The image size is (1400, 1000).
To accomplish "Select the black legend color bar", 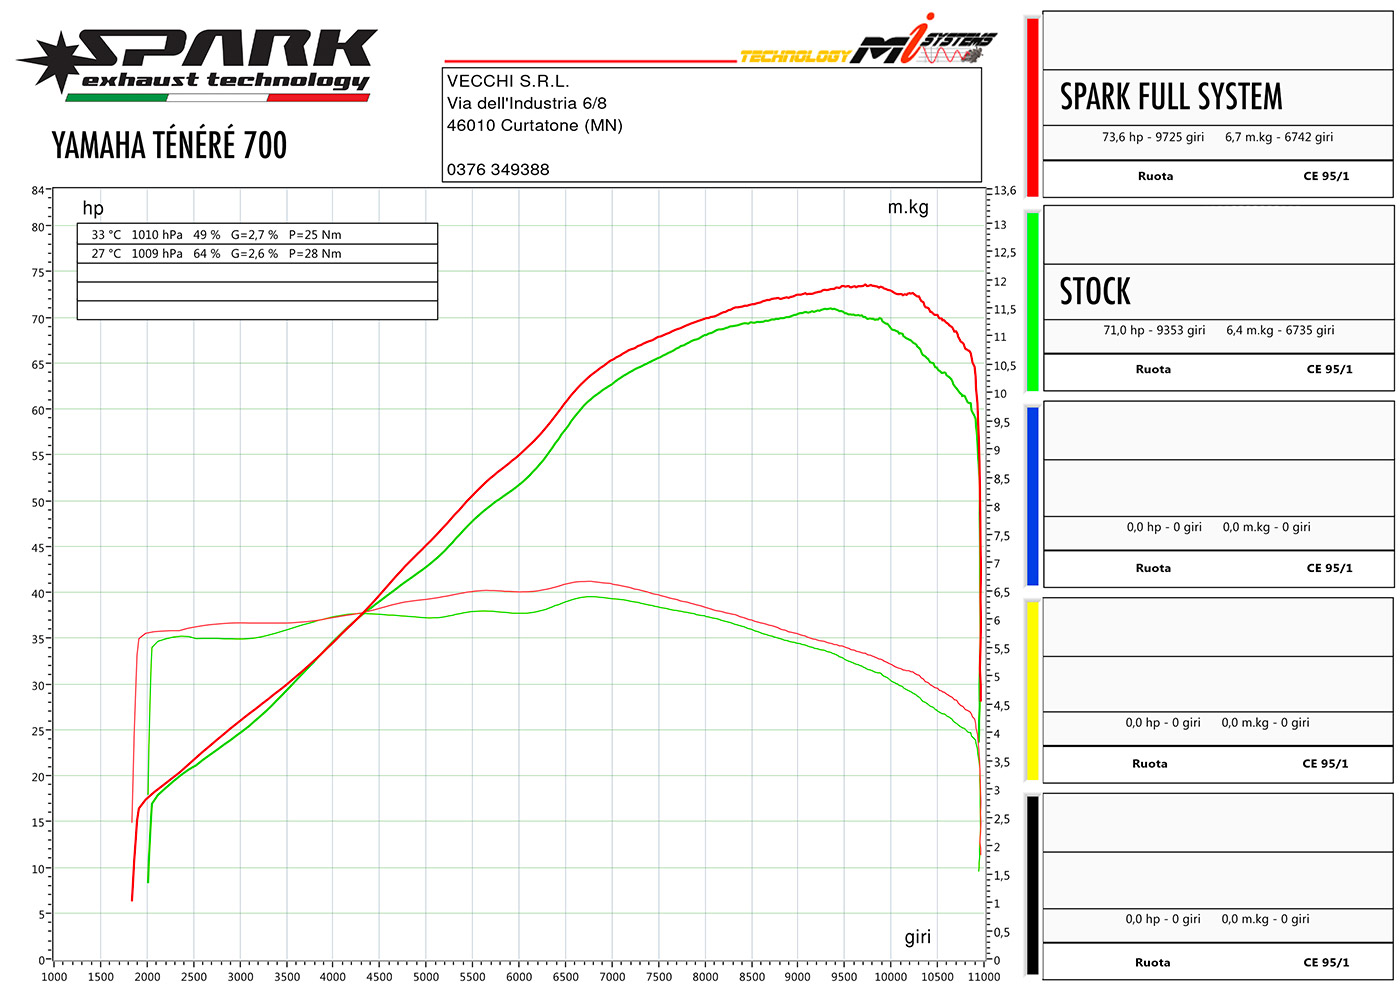I will (x=1032, y=885).
